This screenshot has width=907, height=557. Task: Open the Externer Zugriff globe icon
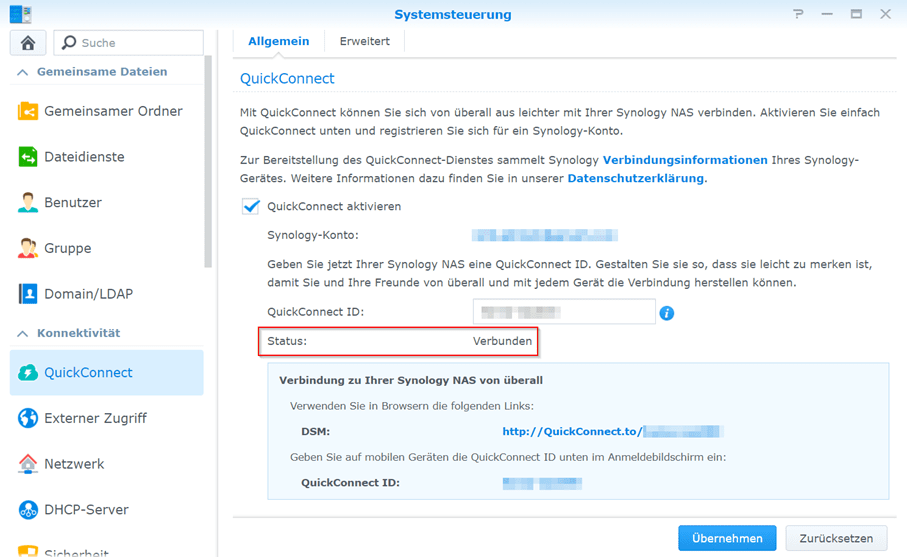pos(28,418)
